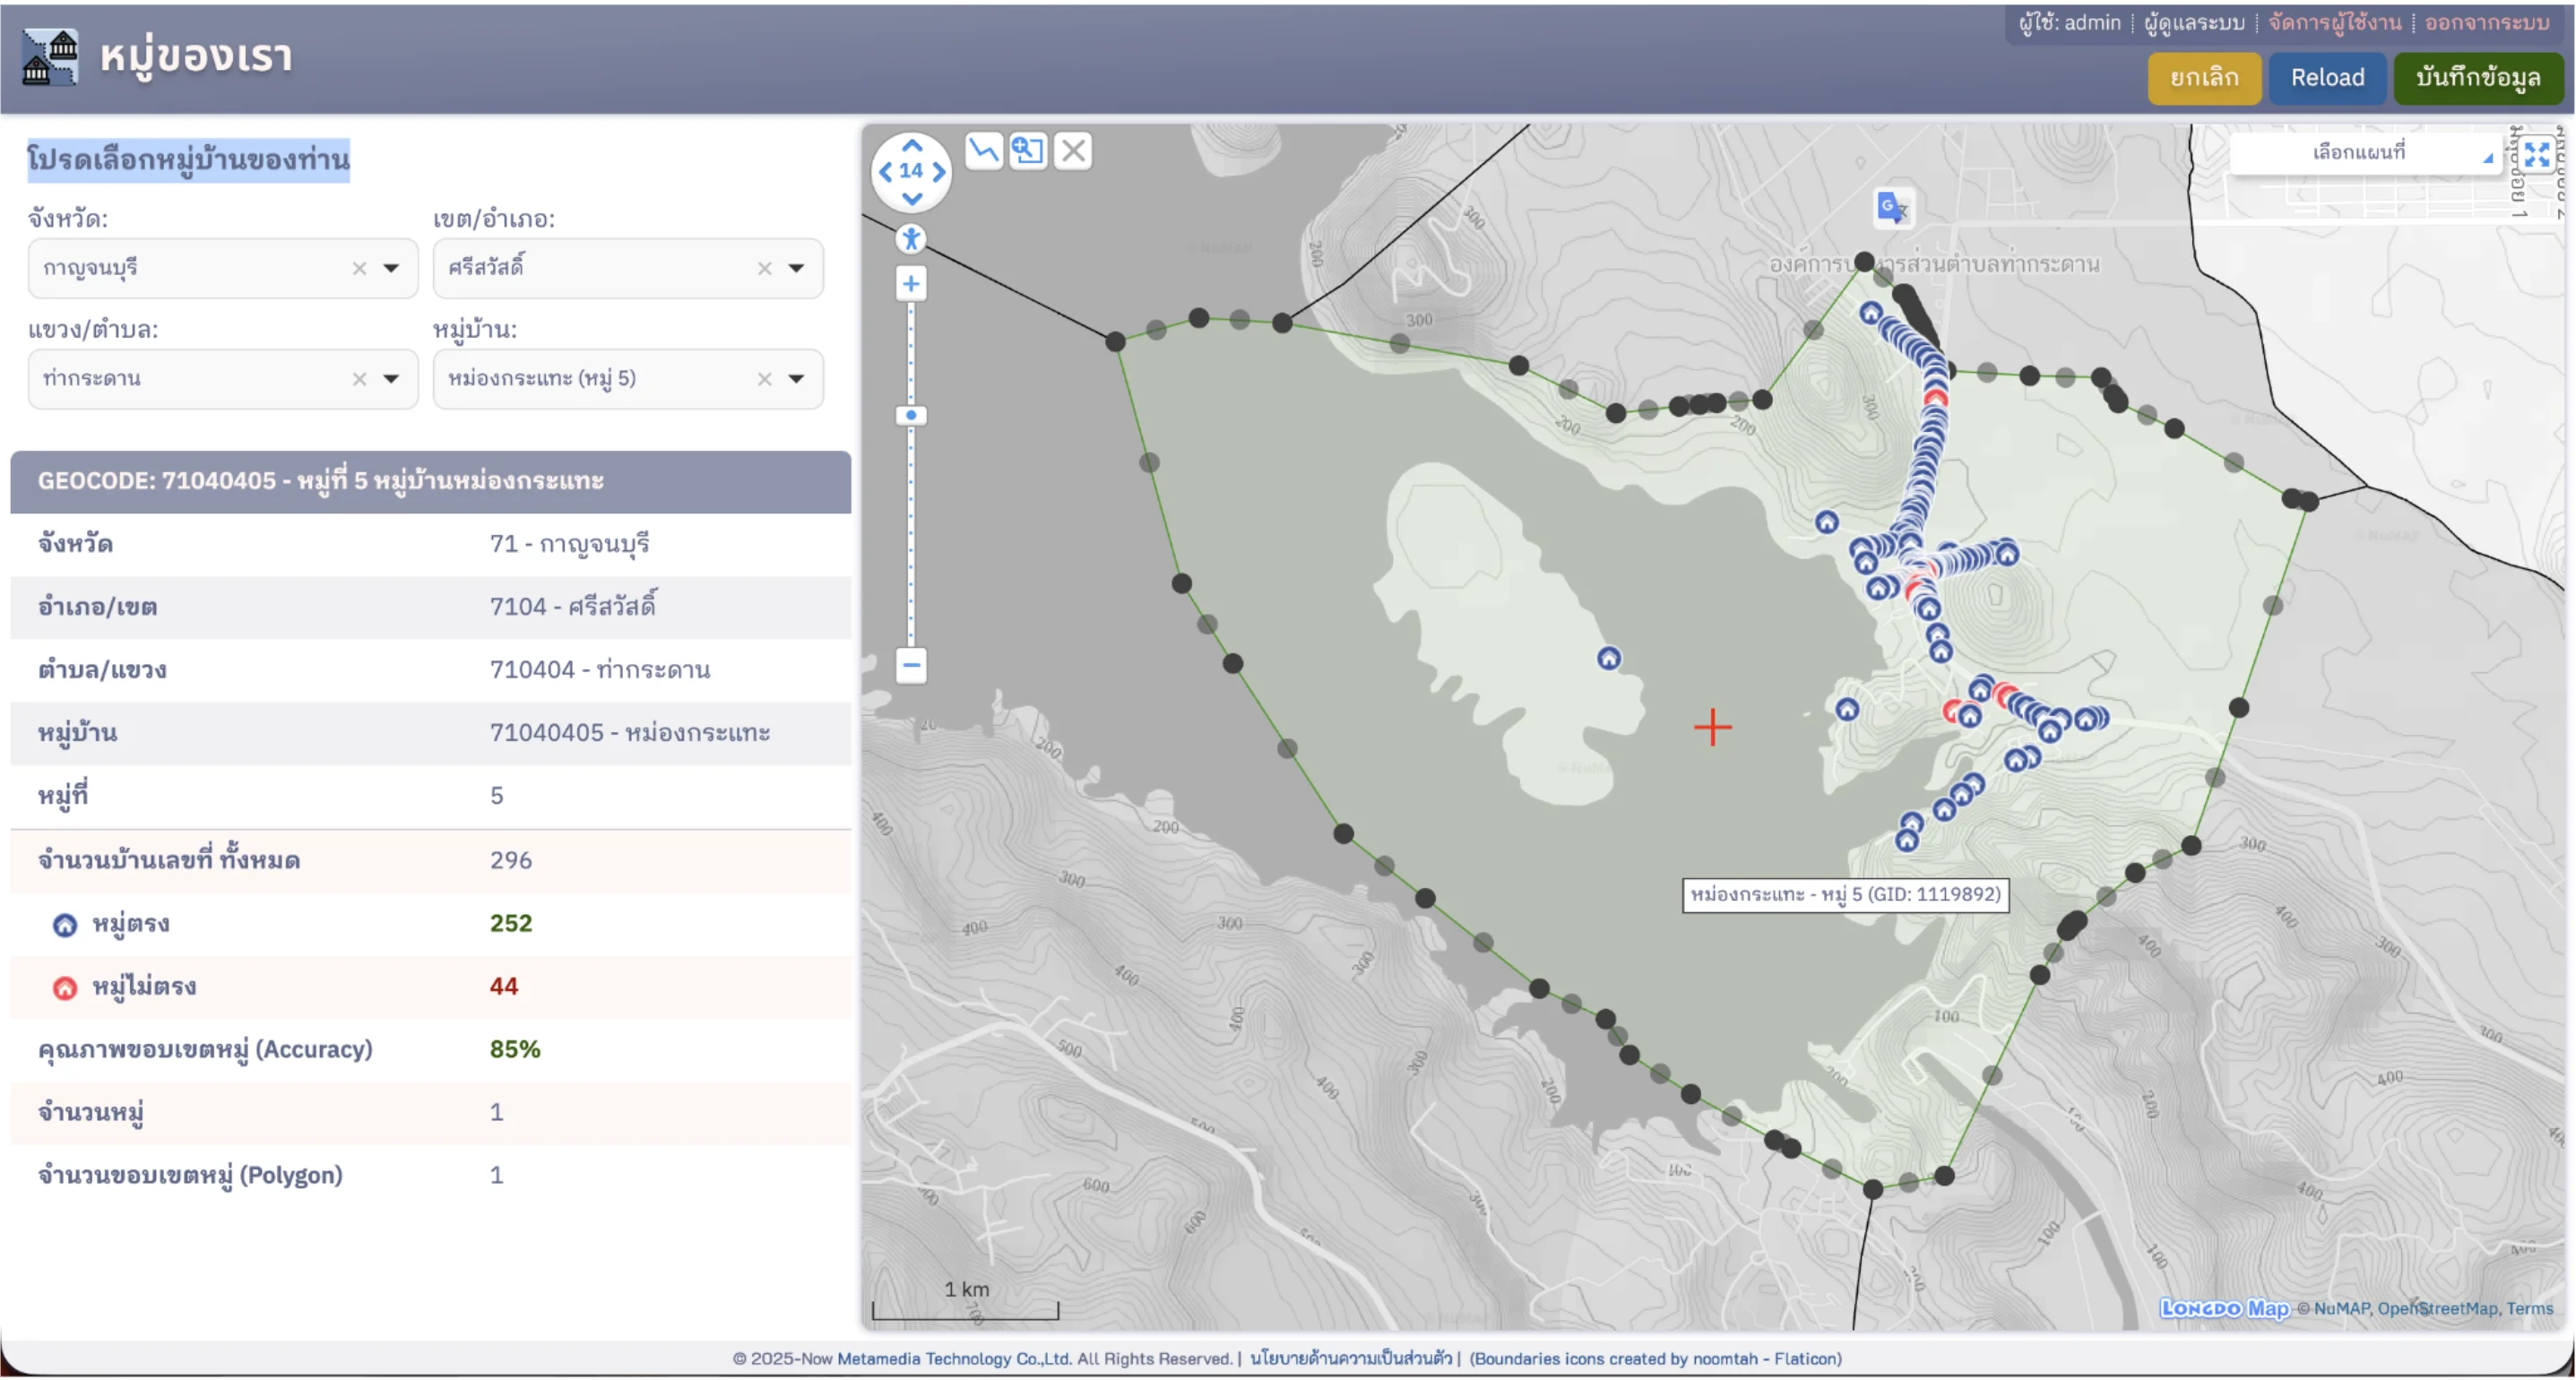Image resolution: width=2576 pixels, height=1380 pixels.
Task: Open the OpenStreetMap attribution link
Action: [x=2438, y=1308]
